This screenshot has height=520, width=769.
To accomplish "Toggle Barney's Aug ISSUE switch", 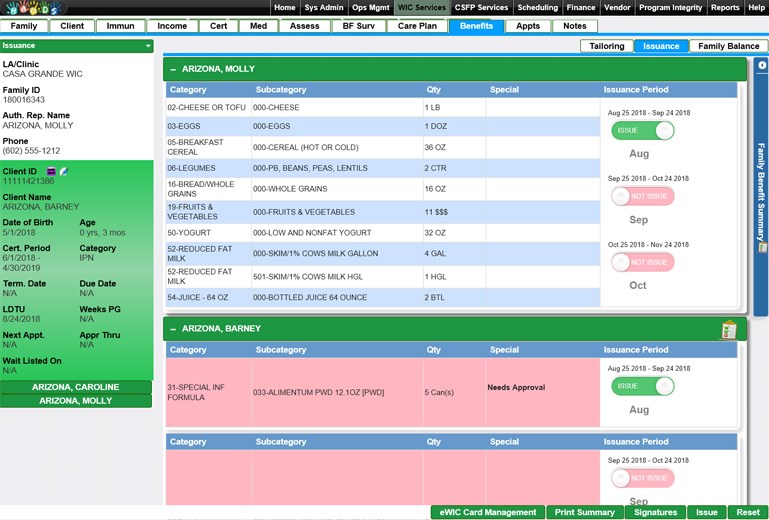I will point(642,386).
